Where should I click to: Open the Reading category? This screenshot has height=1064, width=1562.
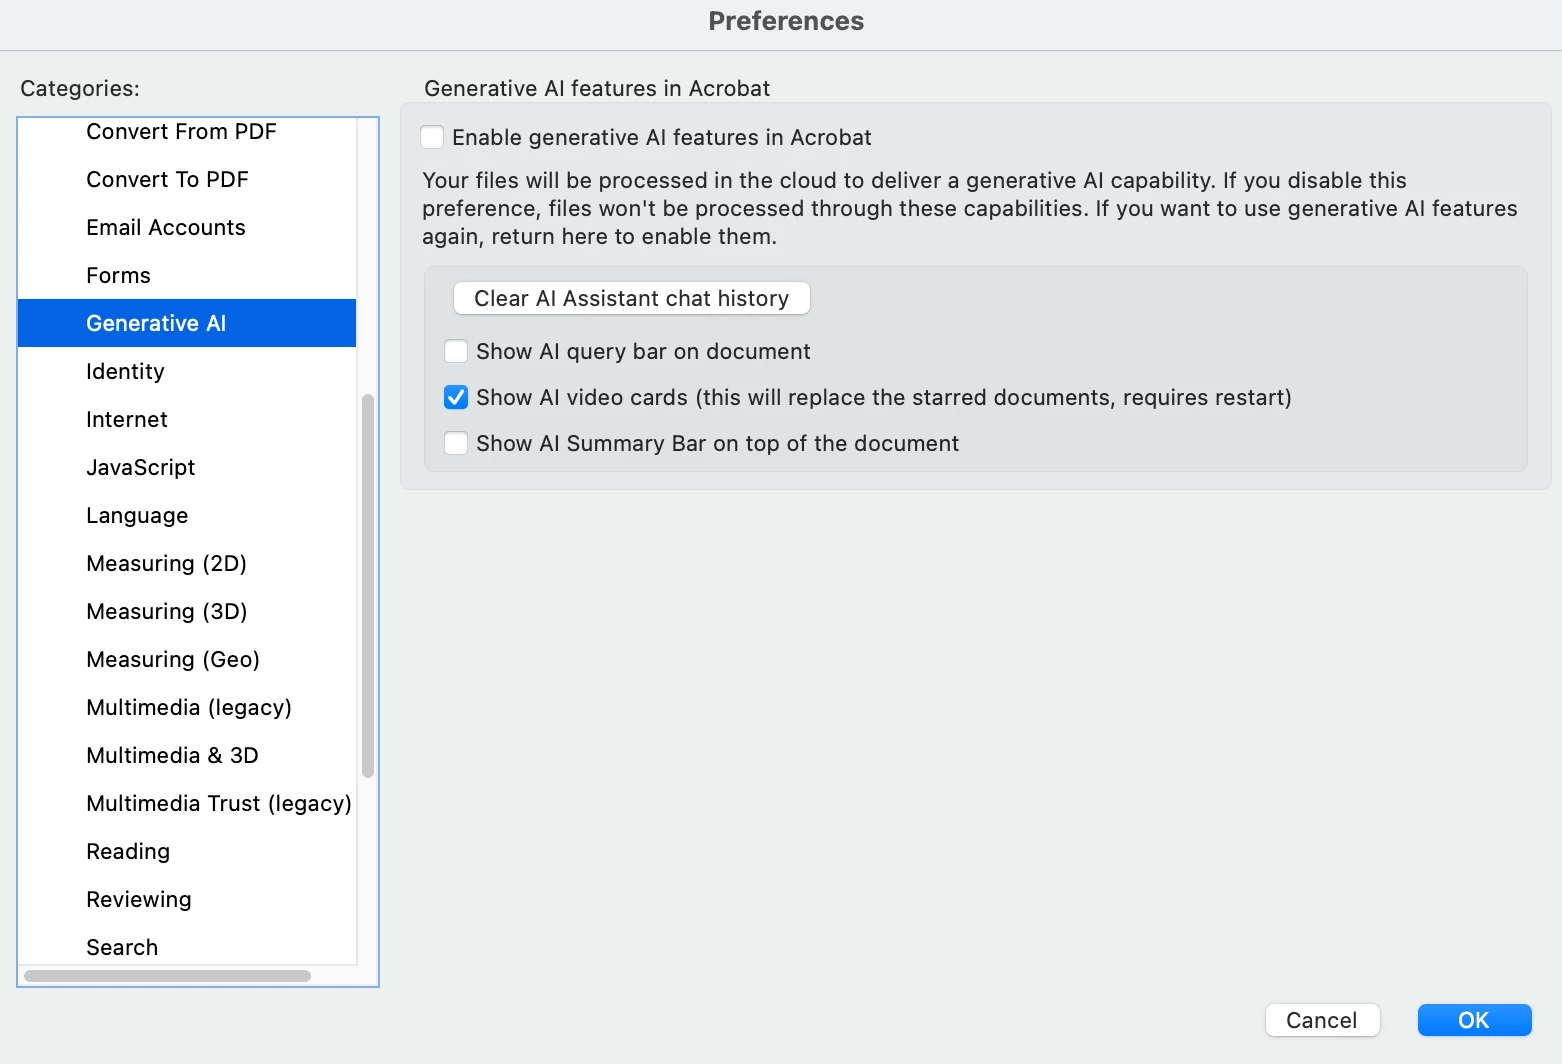(187, 851)
